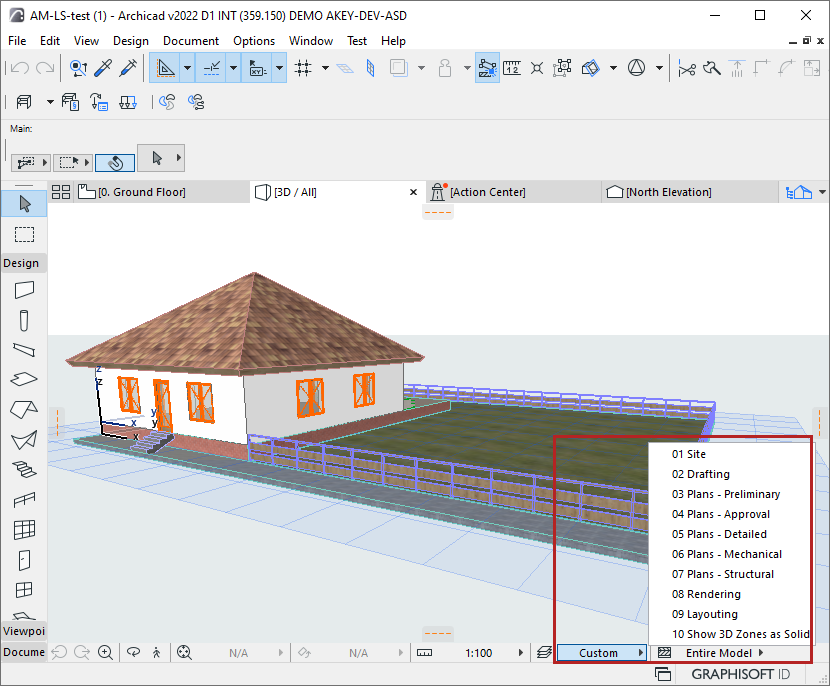830x686 pixels.
Task: Click the Measure tool ruler icon
Action: tap(511, 68)
